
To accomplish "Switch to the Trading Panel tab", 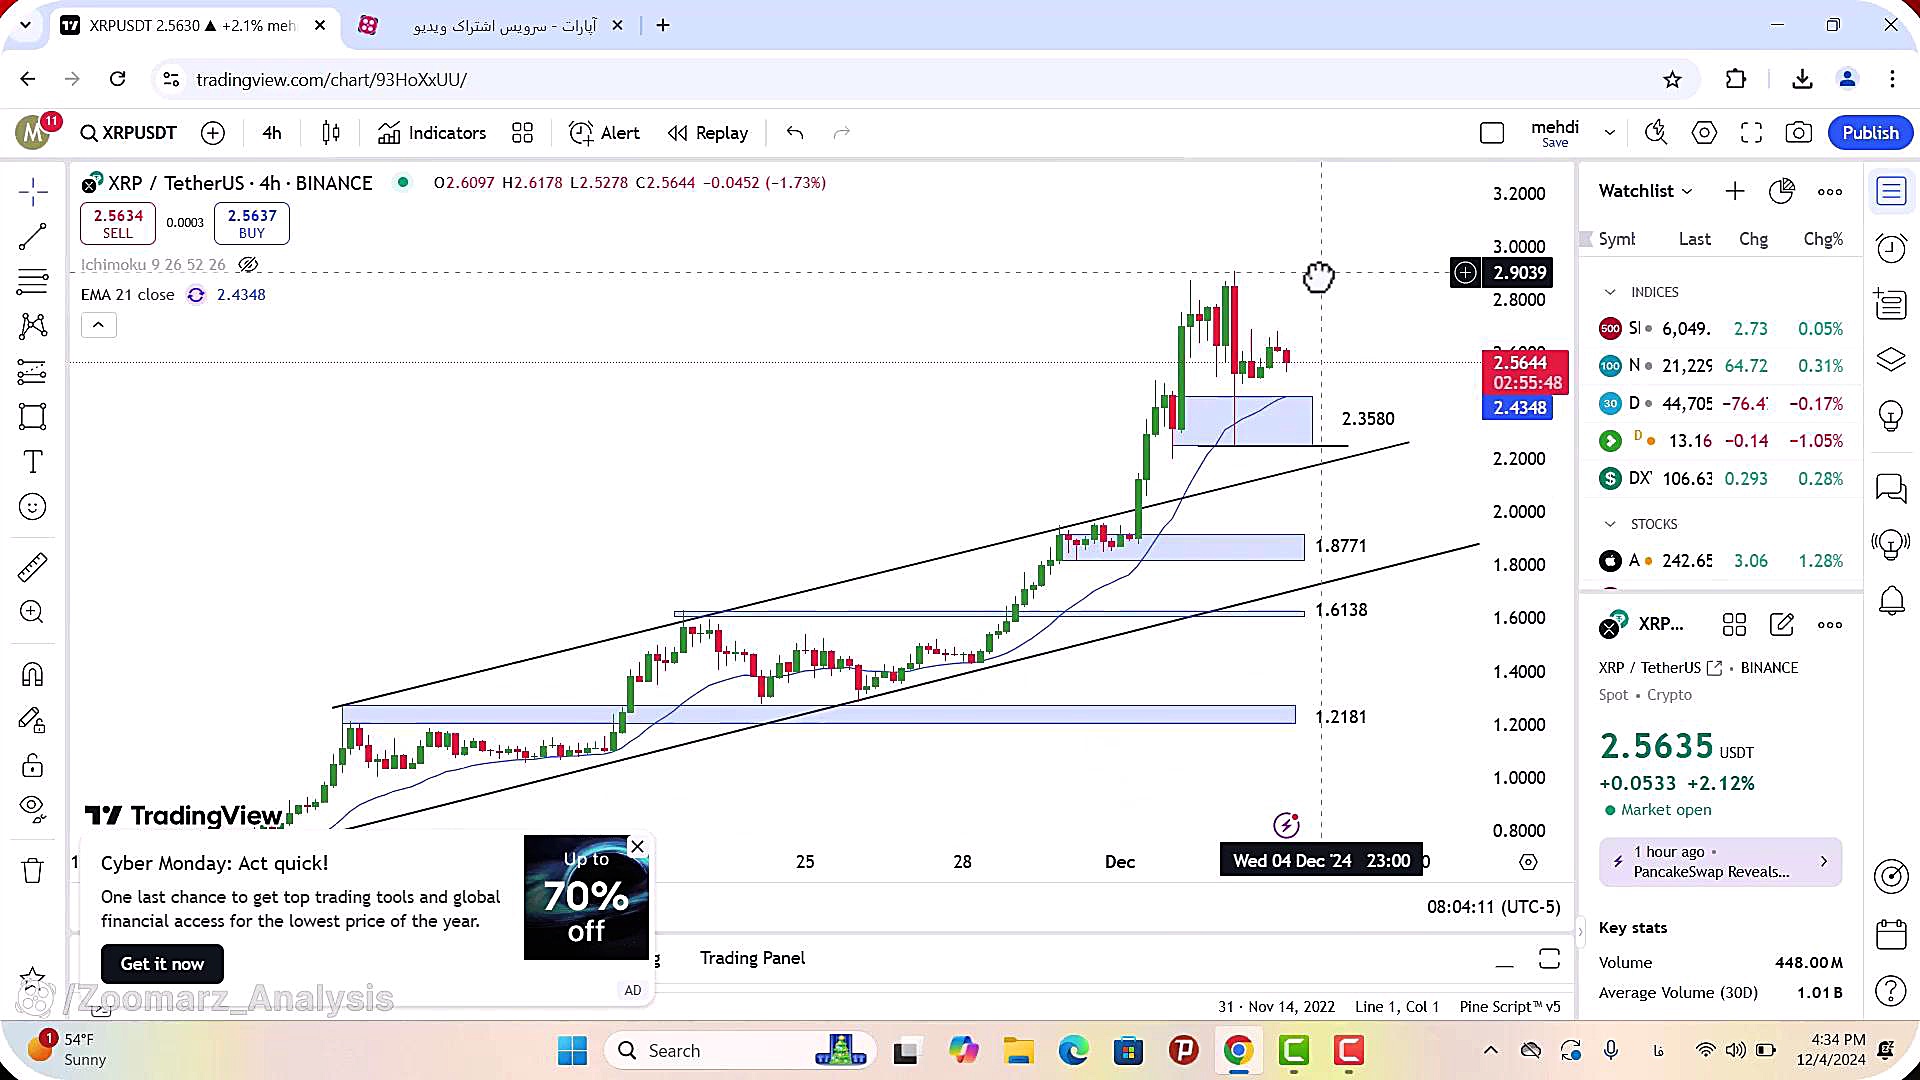I will (752, 958).
